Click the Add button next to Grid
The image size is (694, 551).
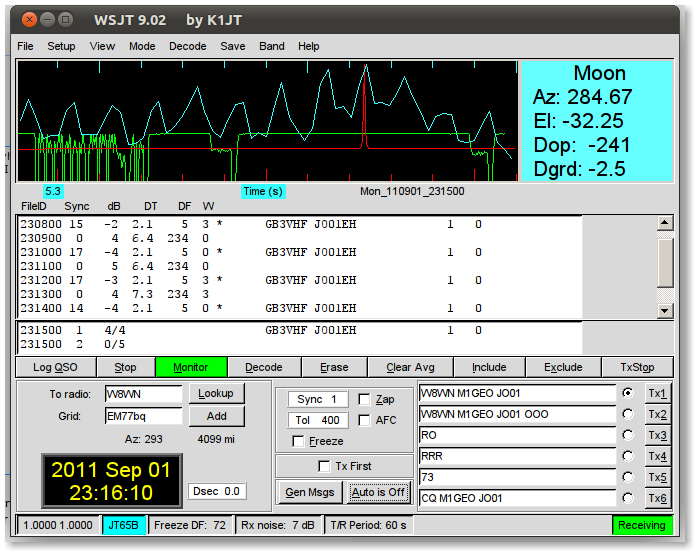pos(216,416)
